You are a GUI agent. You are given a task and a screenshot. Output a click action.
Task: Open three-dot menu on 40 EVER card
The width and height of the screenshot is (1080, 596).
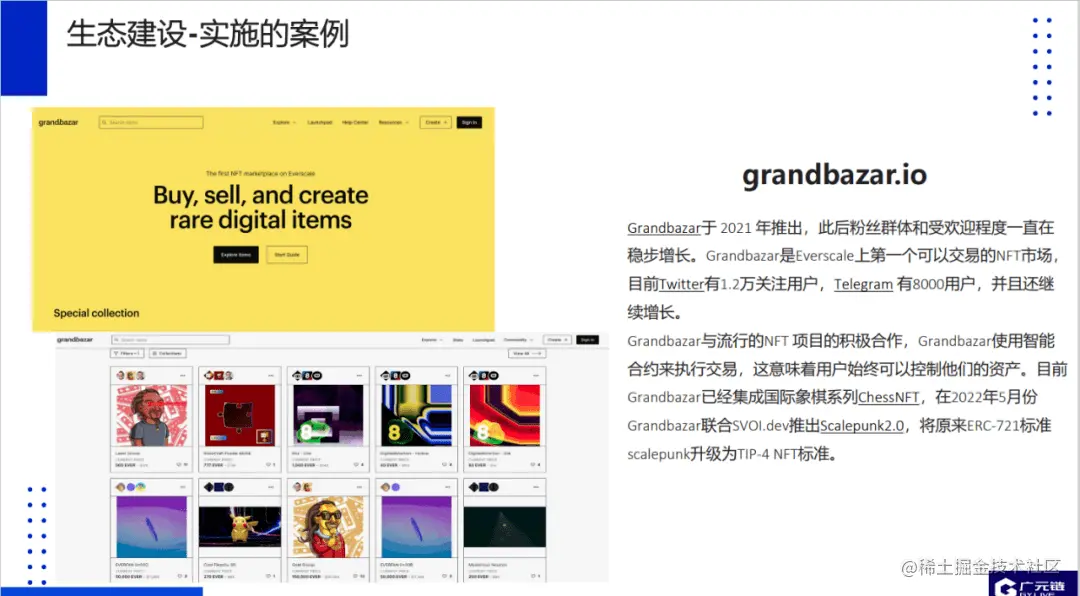[x=448, y=376]
